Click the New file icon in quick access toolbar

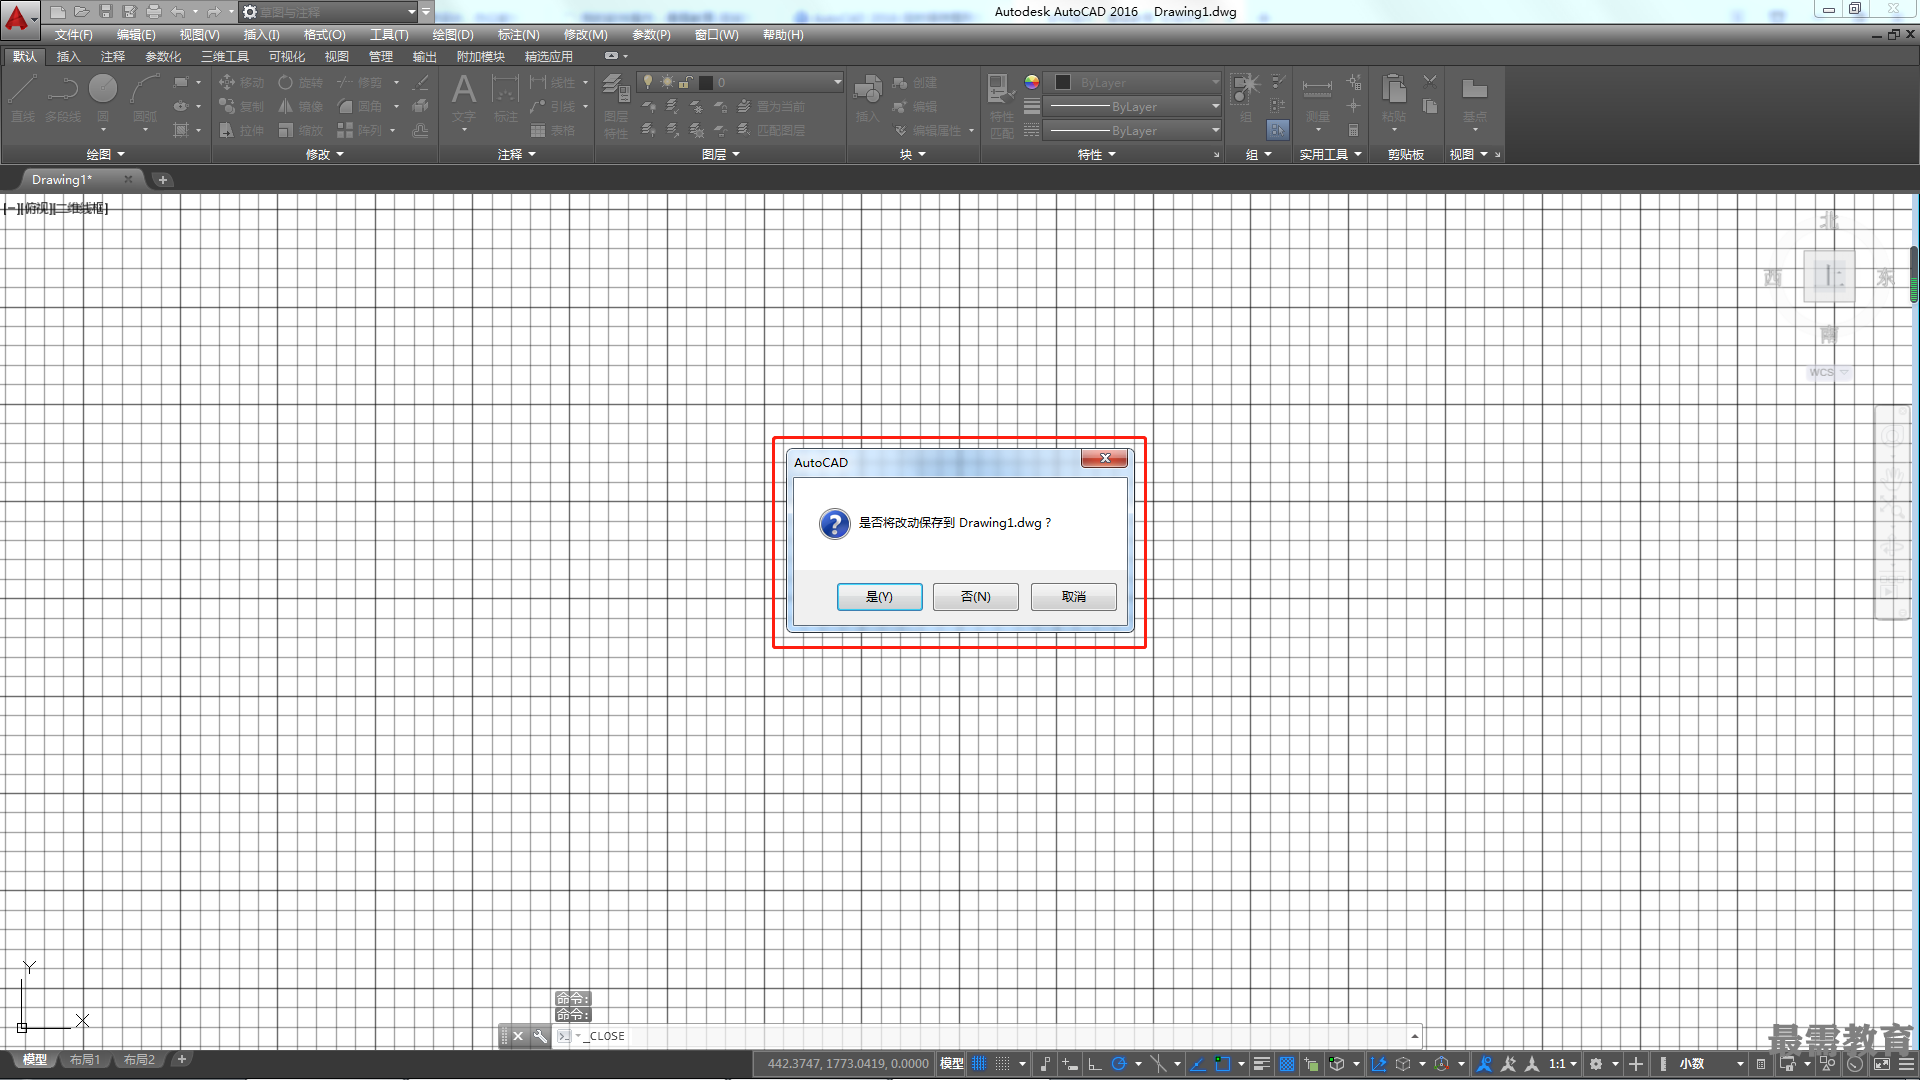pos(57,12)
